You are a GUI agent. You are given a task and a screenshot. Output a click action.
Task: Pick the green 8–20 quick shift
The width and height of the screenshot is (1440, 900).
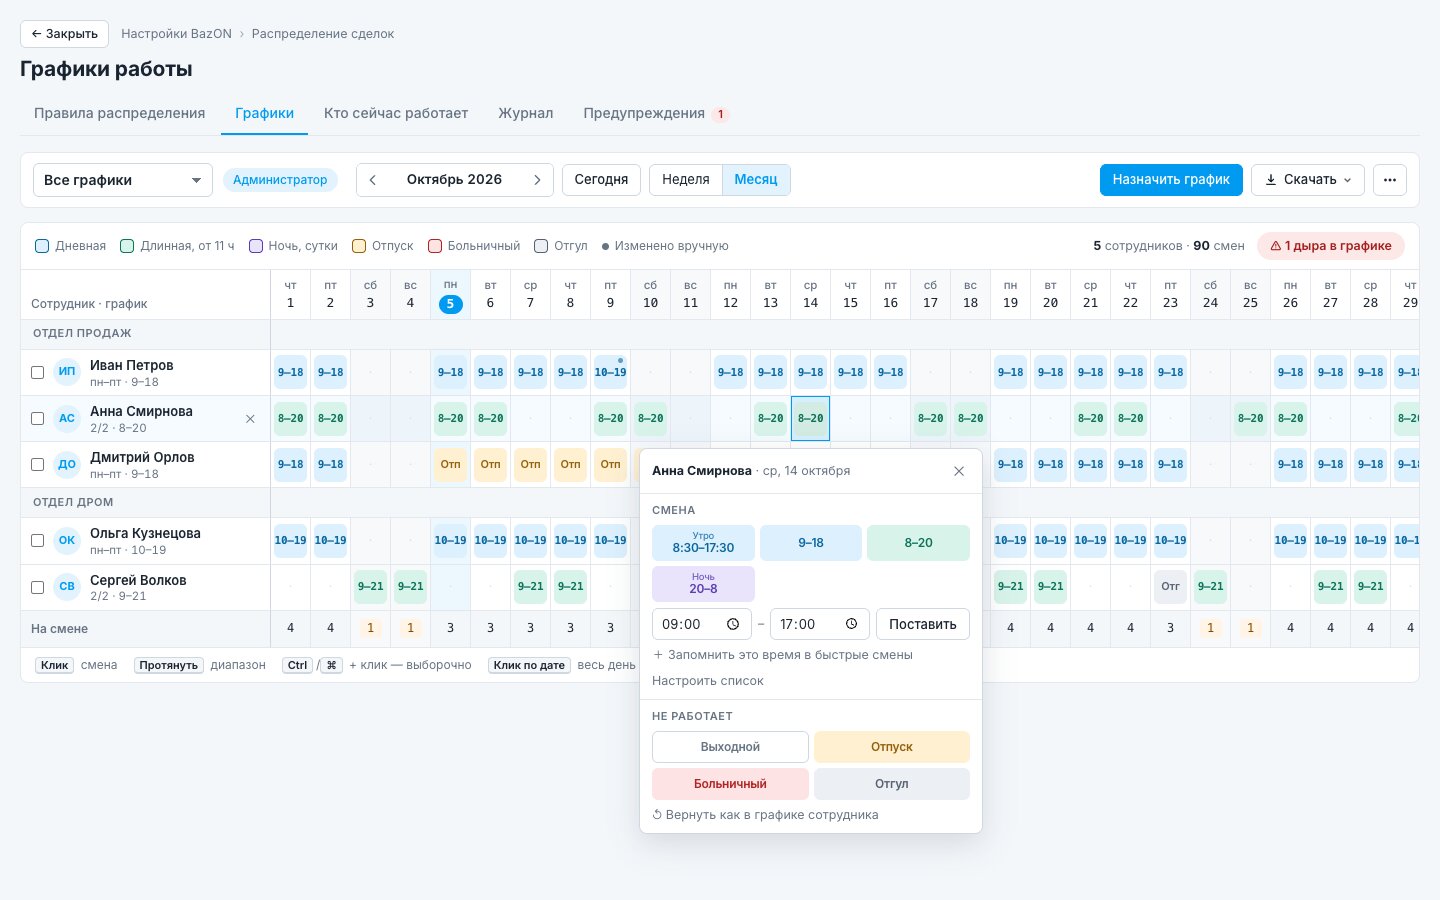click(x=918, y=543)
